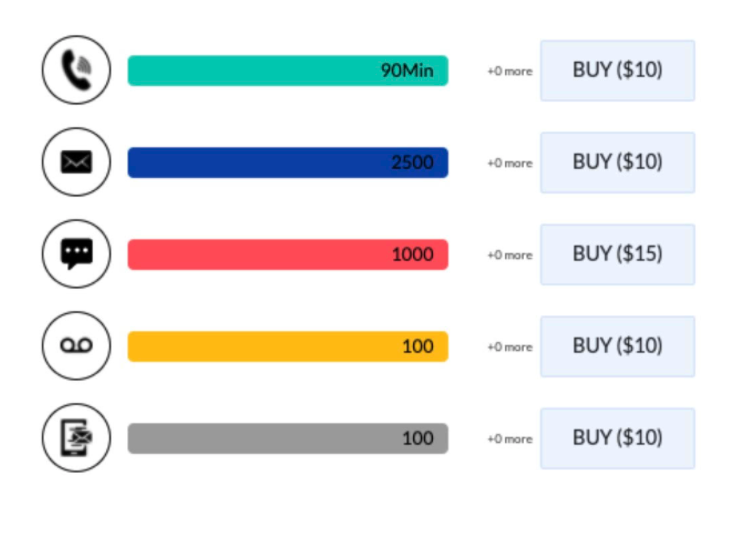Click the gray 100 usage bar
Screen dimensions: 749x560
point(288,439)
